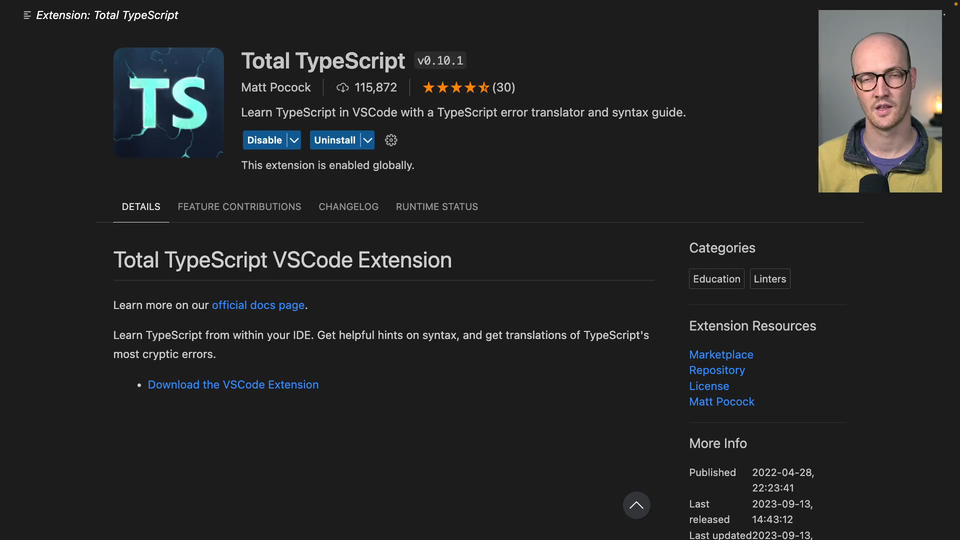Select the Runtime Status tab
Screen dimensions: 960x540
coord(436,207)
